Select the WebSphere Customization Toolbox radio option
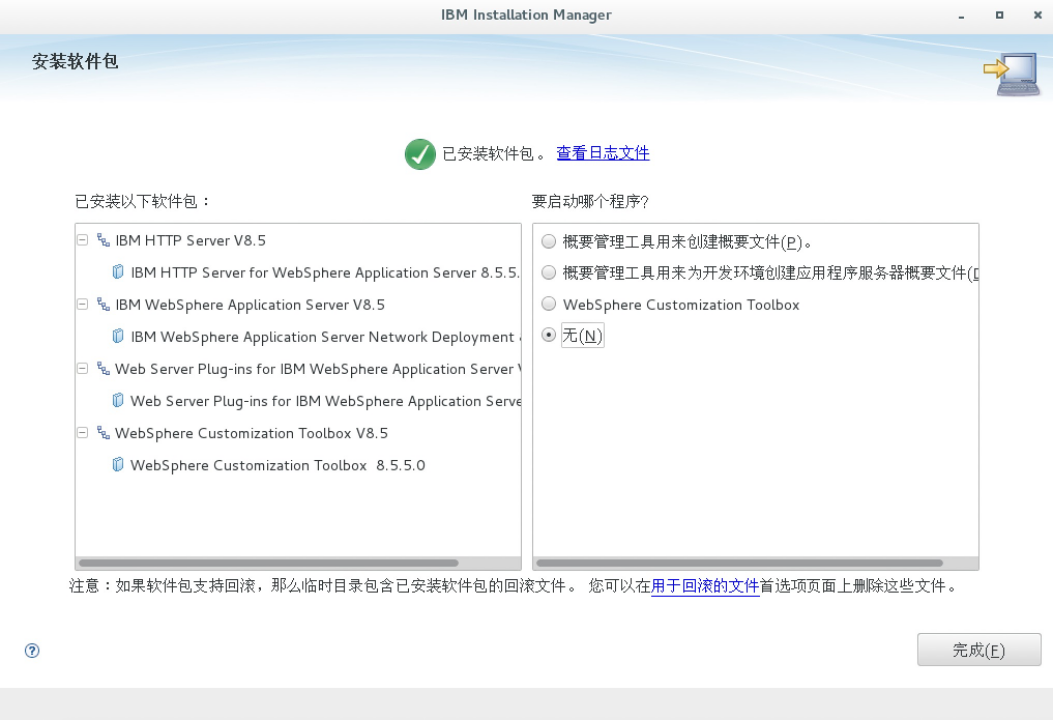The image size is (1053, 720). pyautogui.click(x=548, y=305)
